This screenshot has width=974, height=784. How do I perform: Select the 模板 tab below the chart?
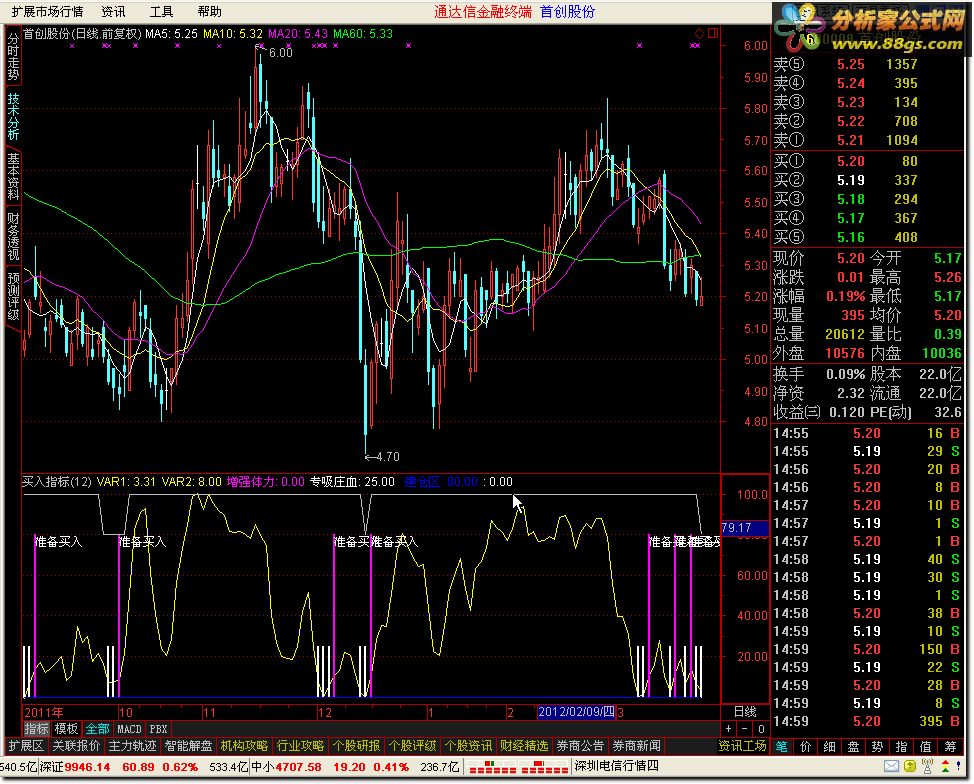[66, 729]
